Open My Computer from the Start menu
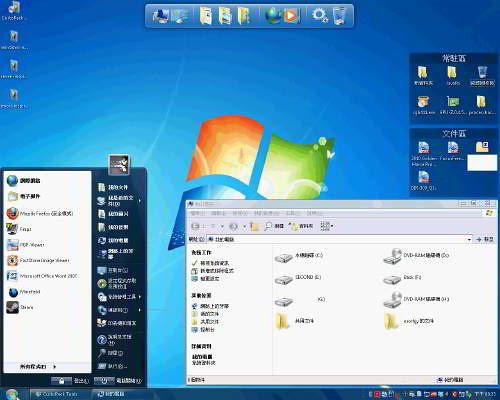 (113, 240)
